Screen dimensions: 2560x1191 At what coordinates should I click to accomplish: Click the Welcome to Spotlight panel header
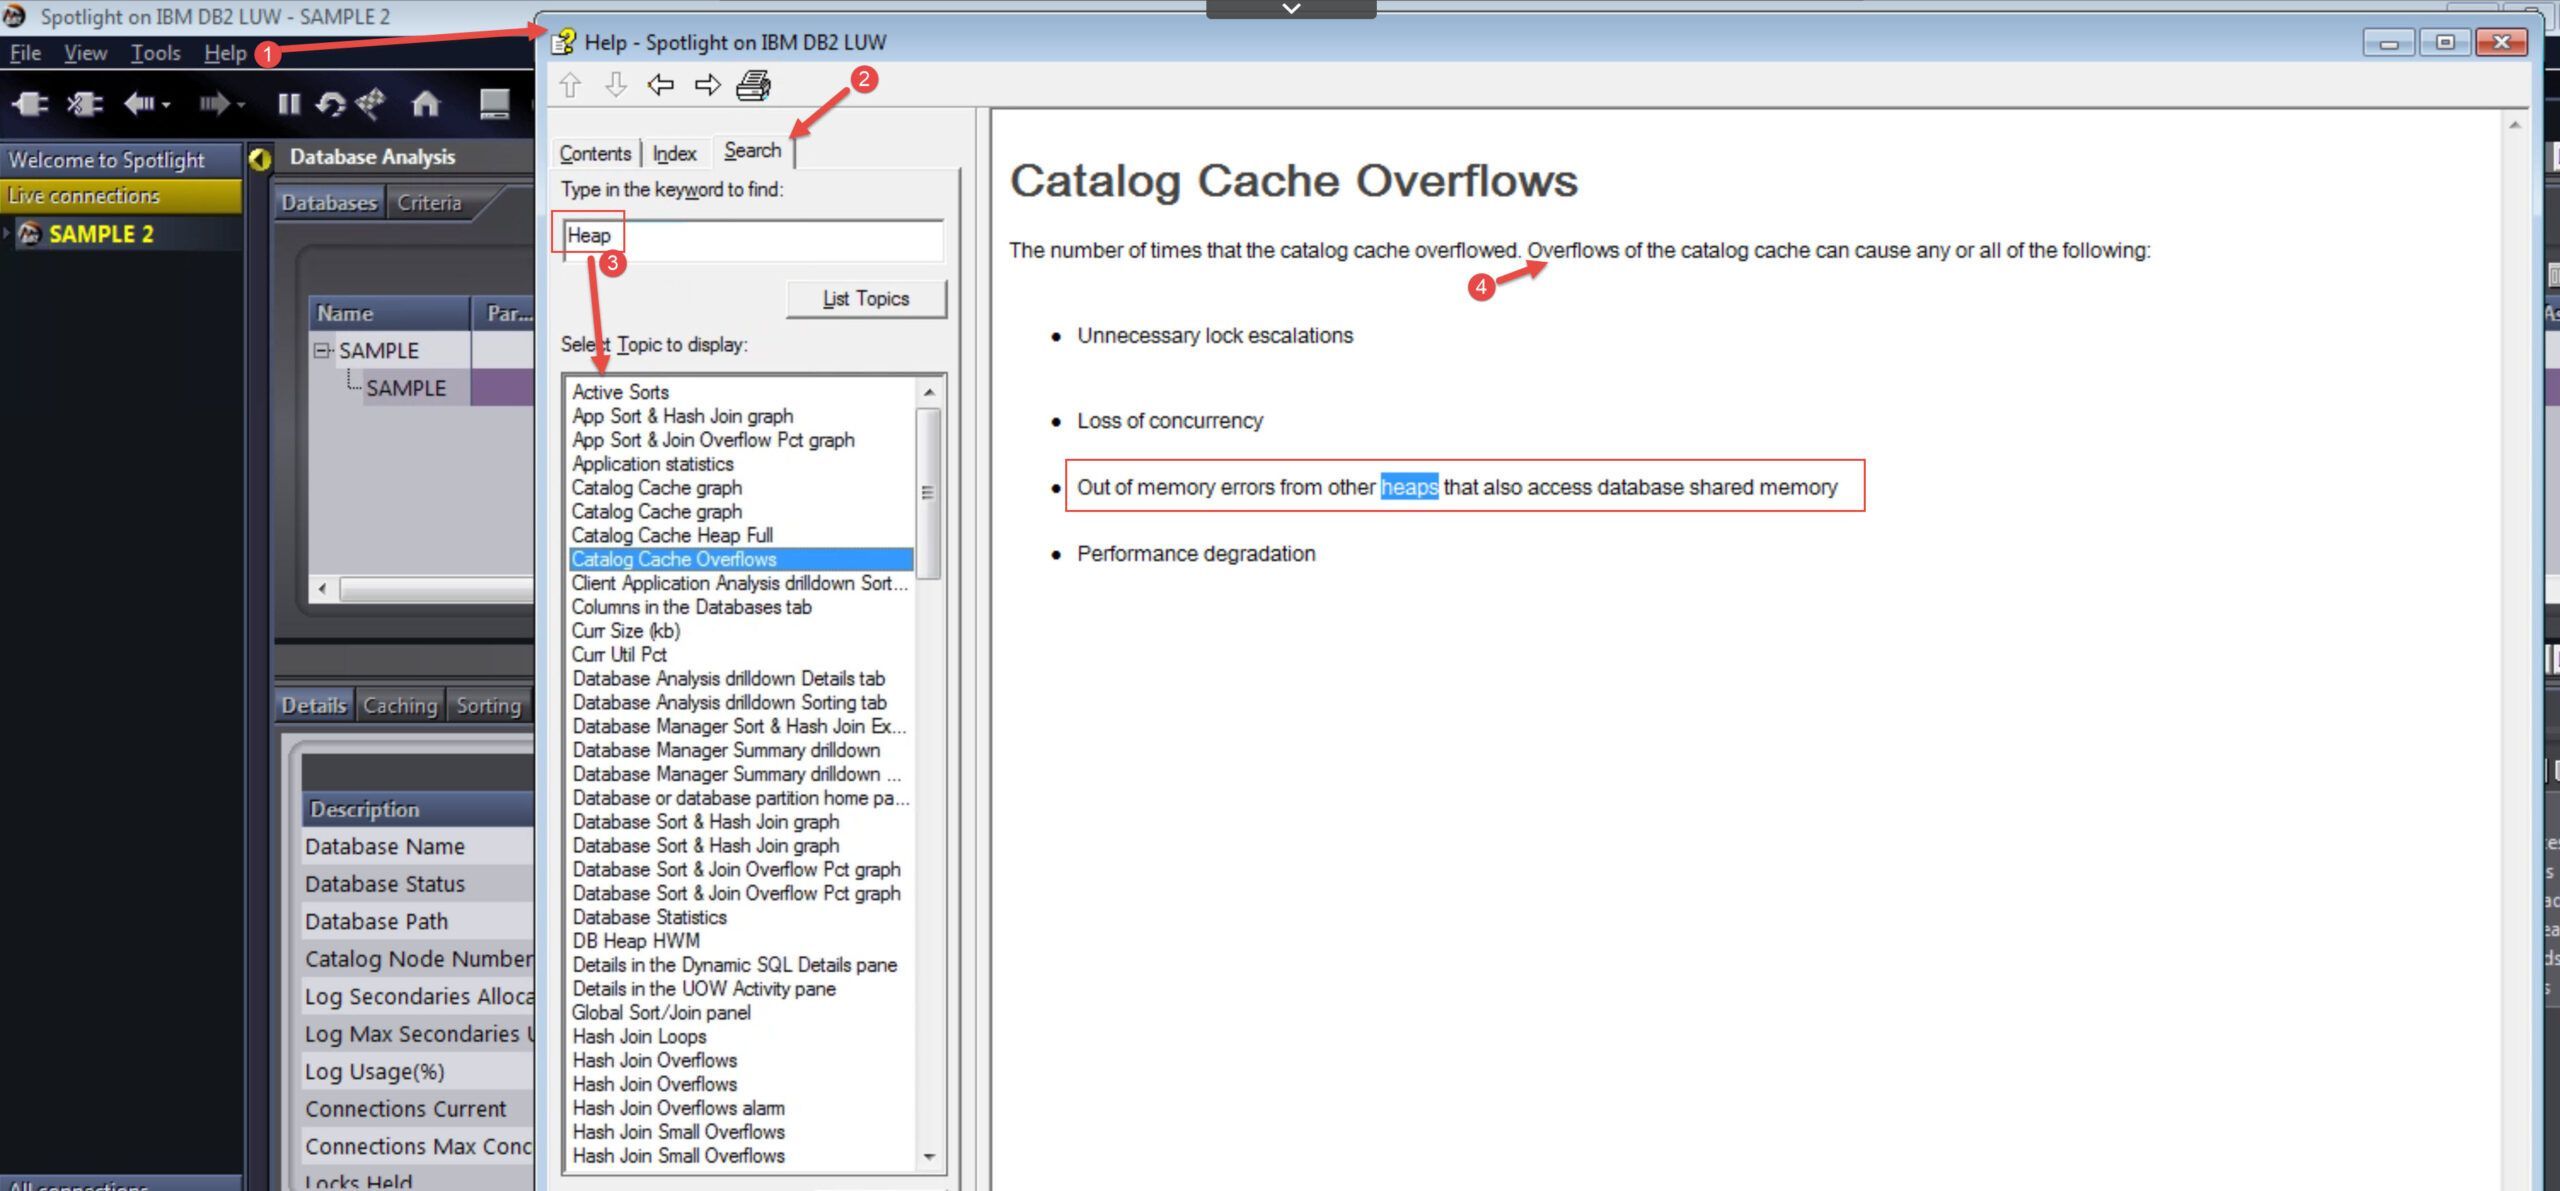coord(121,160)
